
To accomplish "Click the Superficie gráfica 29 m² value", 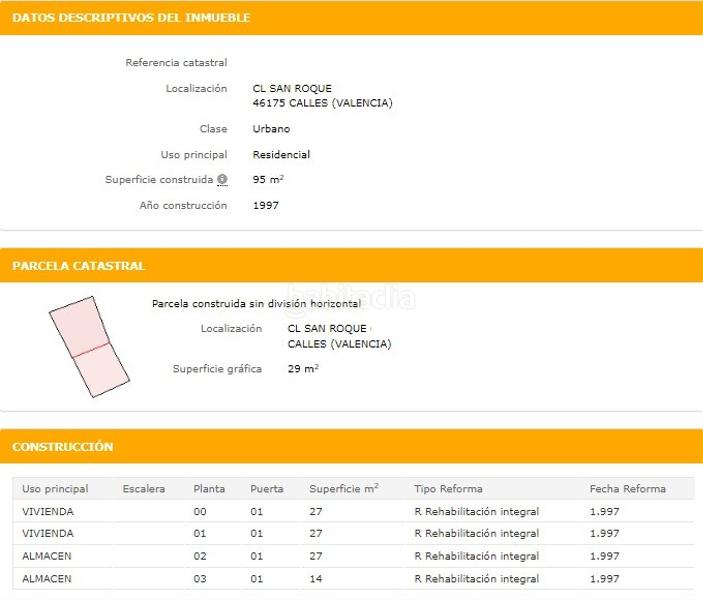I will (303, 369).
